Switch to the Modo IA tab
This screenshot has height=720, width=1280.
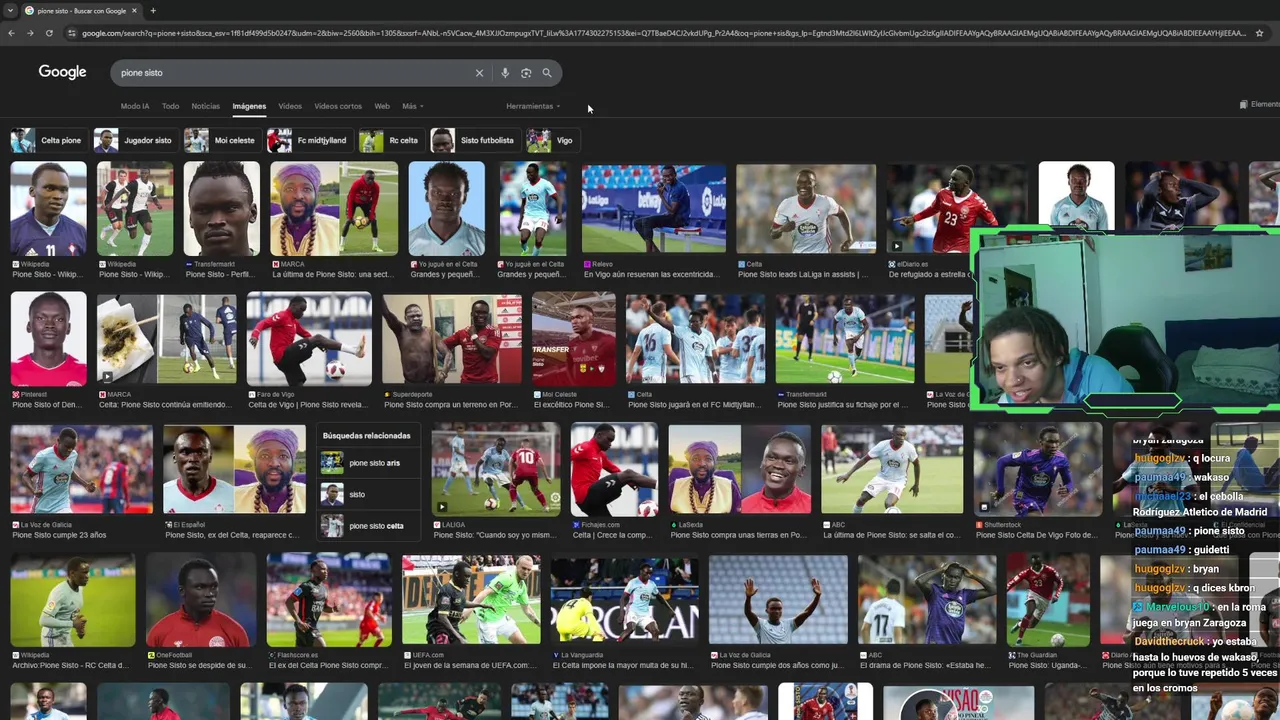(135, 106)
